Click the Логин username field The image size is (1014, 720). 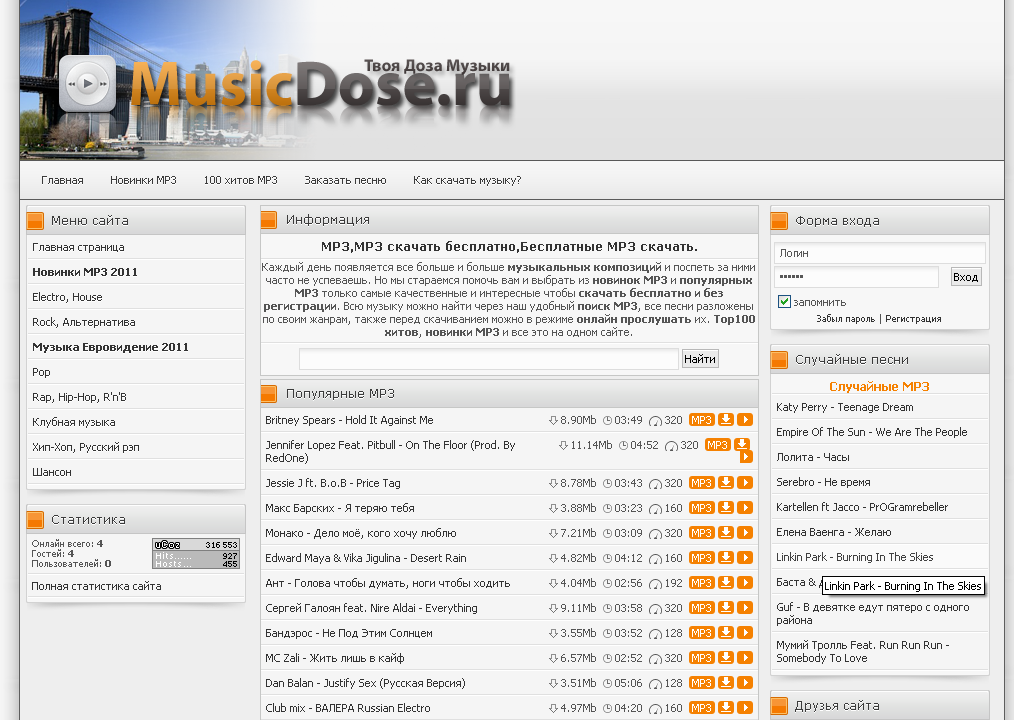[879, 253]
